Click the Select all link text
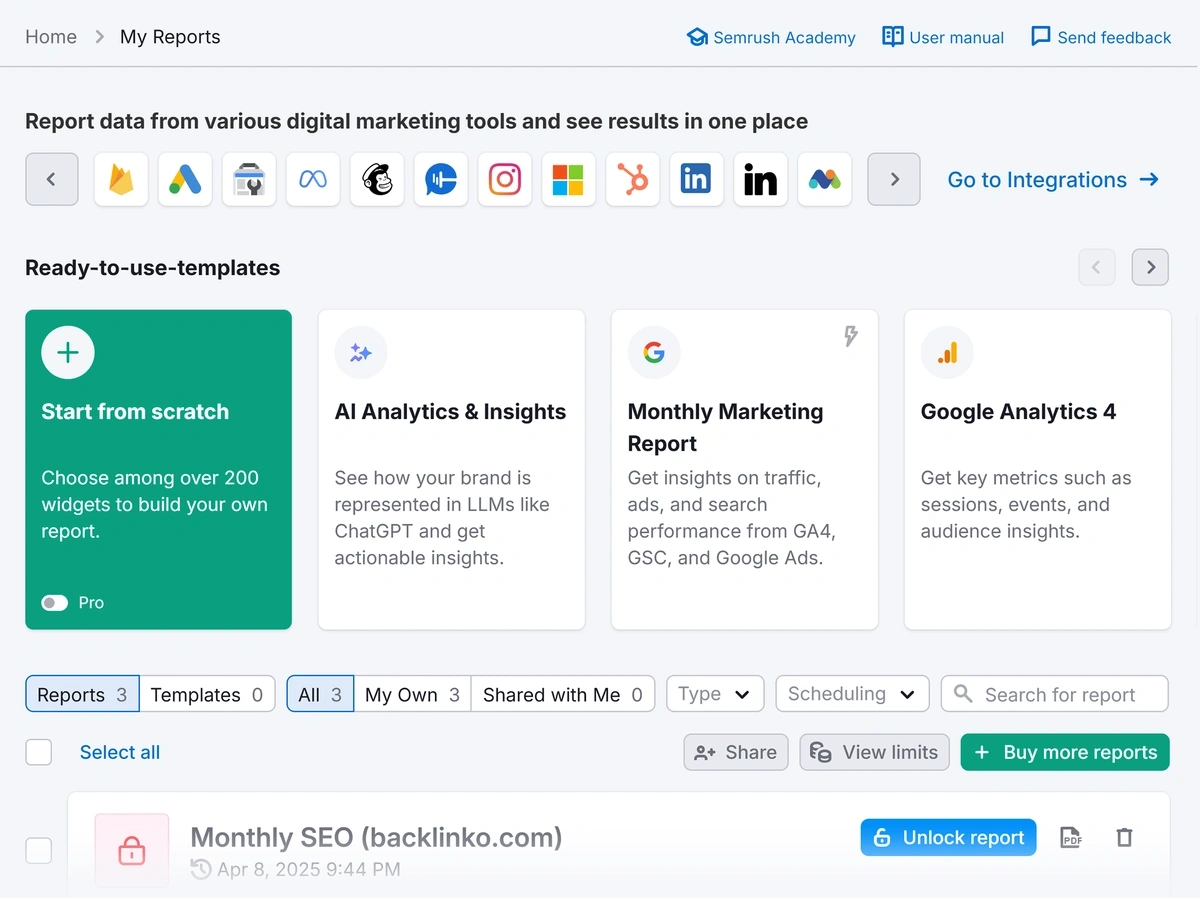Image resolution: width=1200 pixels, height=898 pixels. (x=120, y=752)
